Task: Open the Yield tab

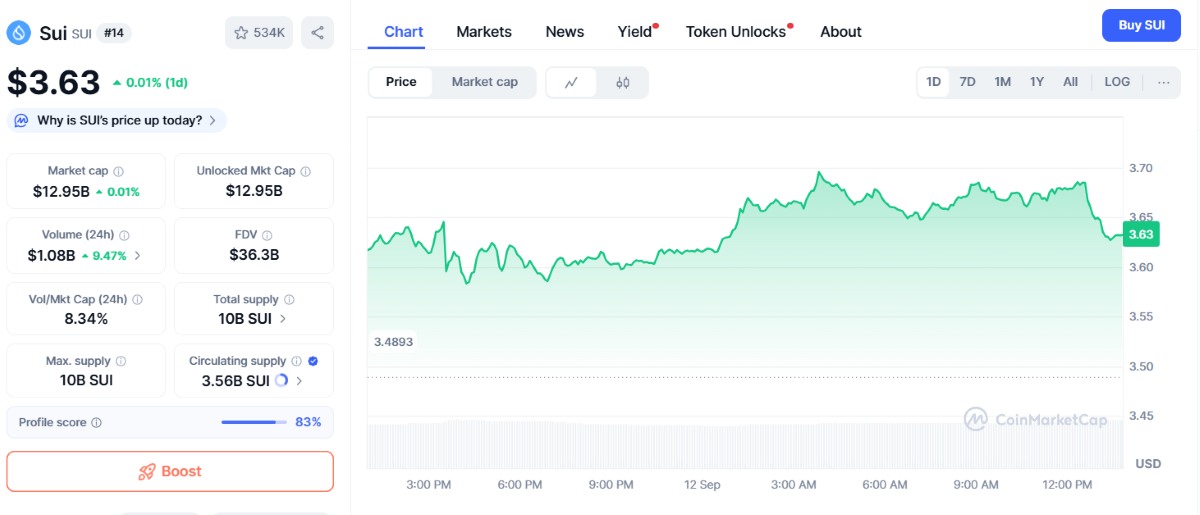Action: pos(635,32)
